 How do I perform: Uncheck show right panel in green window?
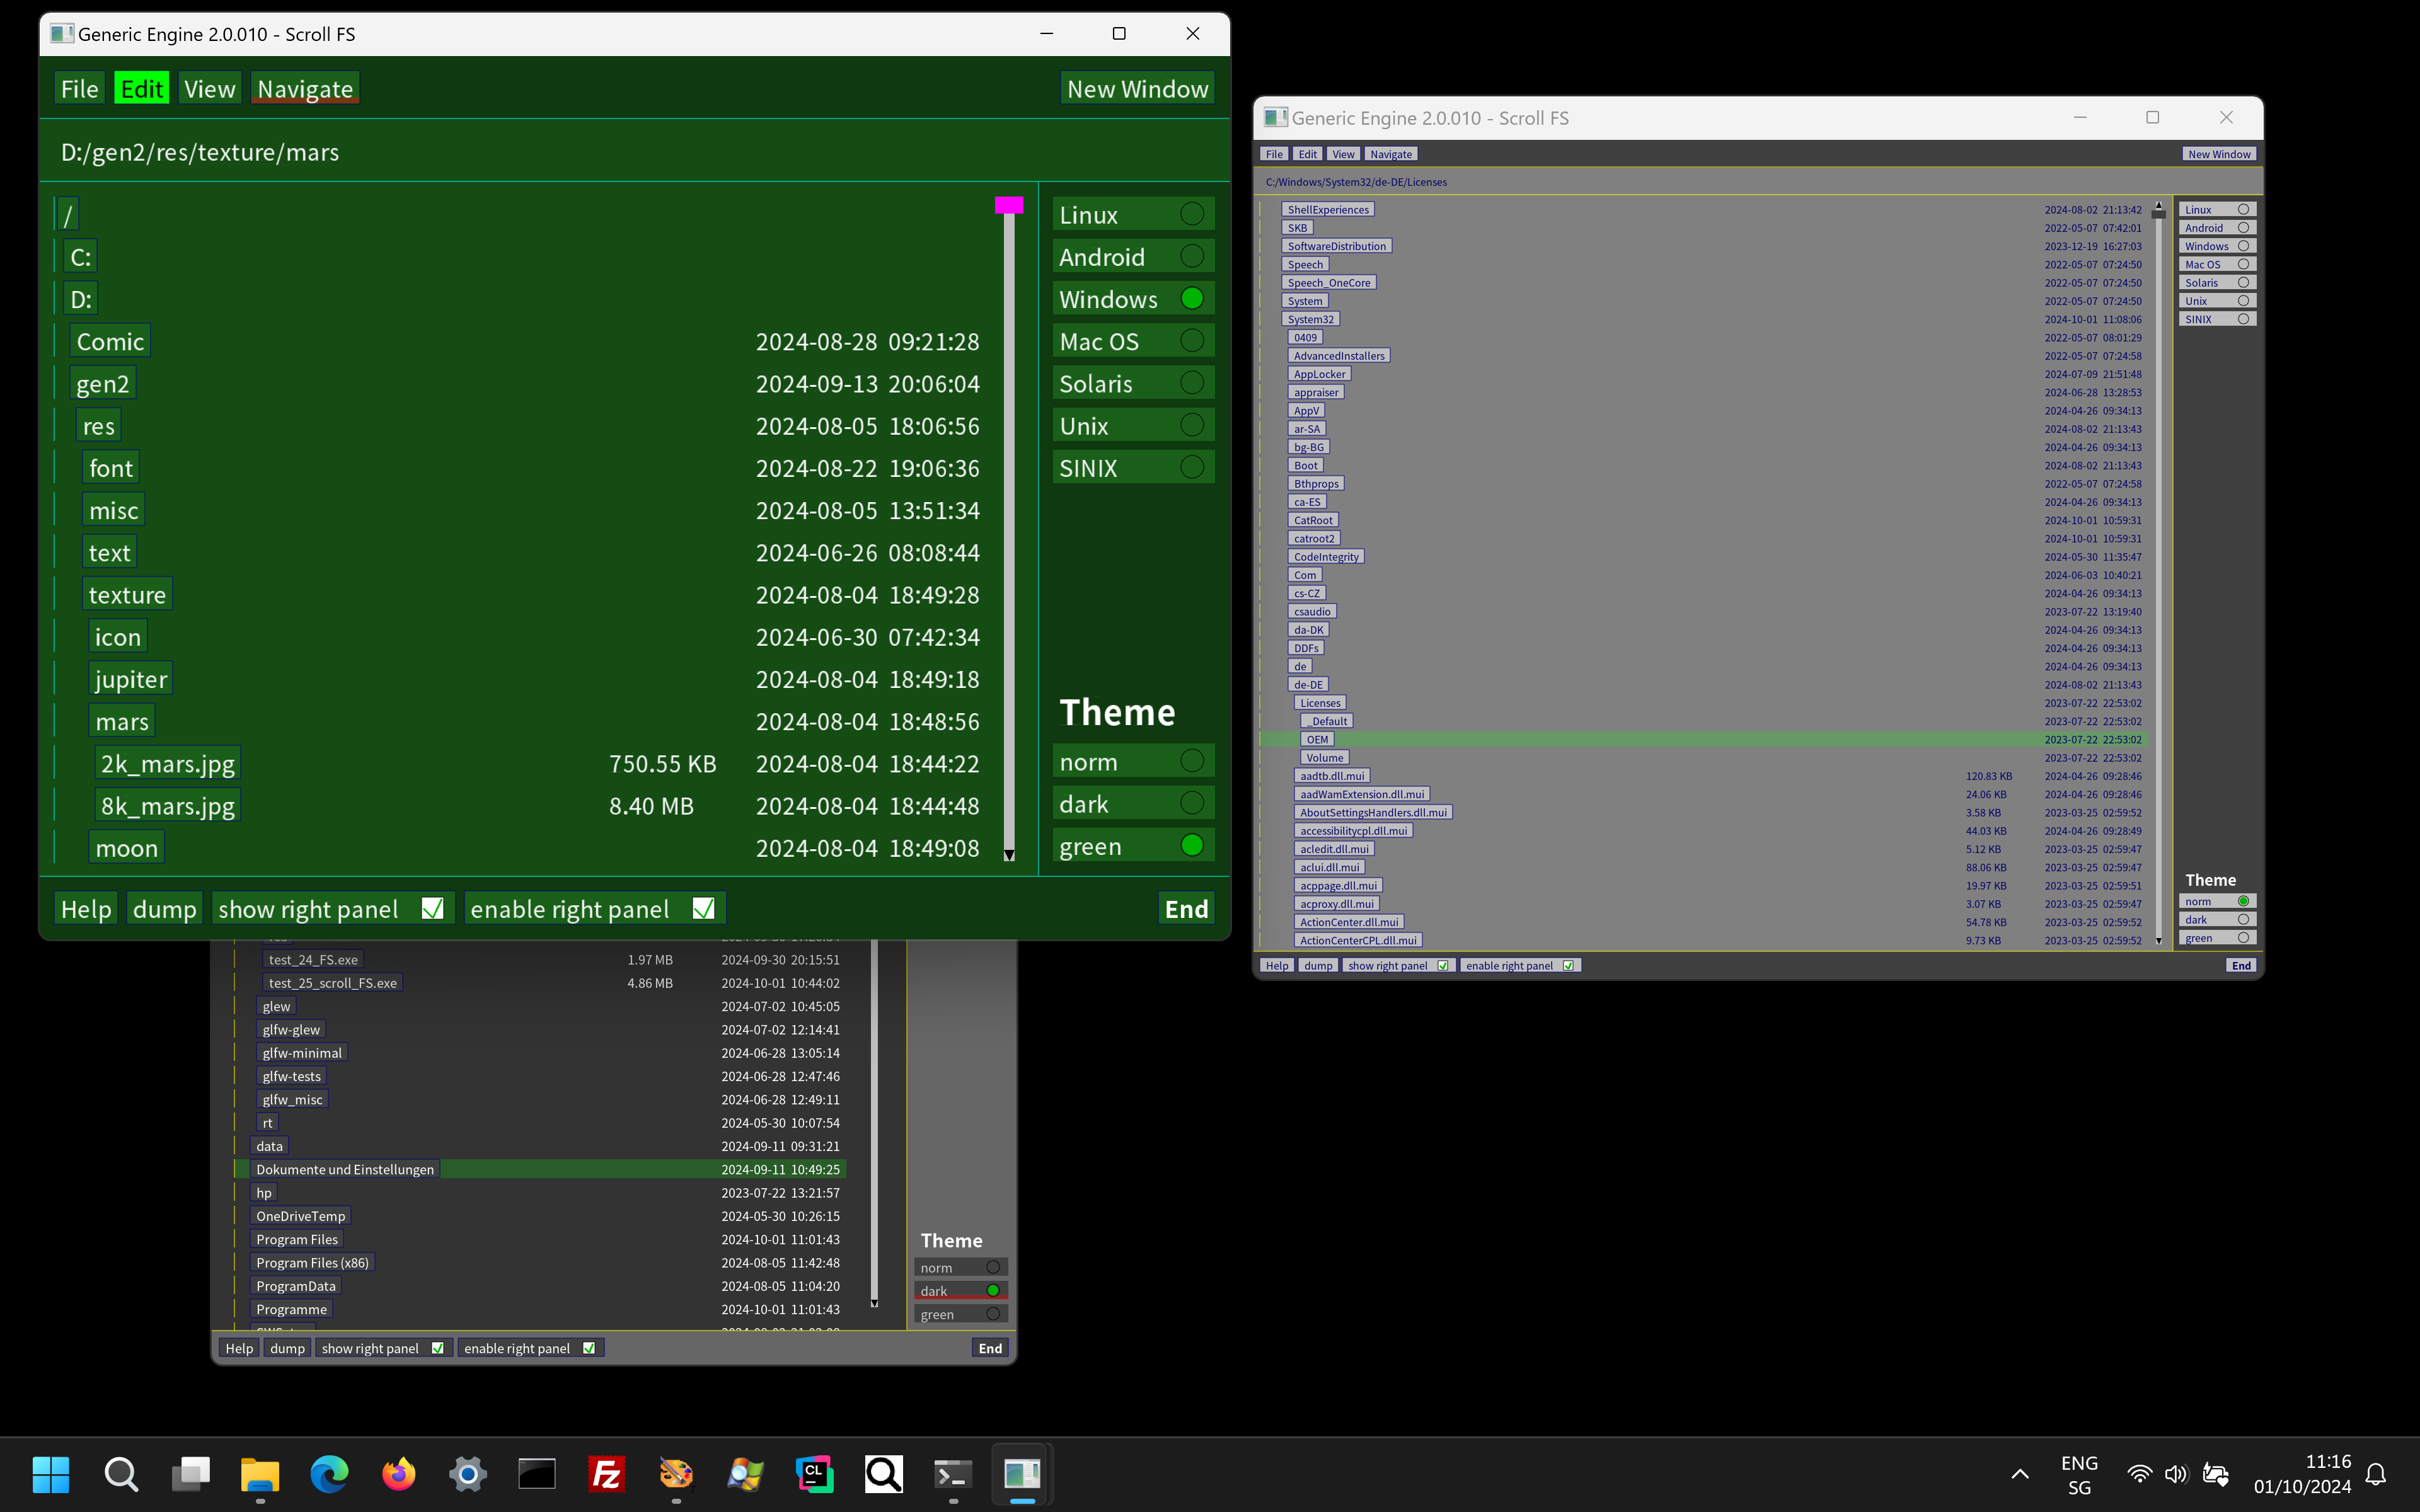click(432, 908)
